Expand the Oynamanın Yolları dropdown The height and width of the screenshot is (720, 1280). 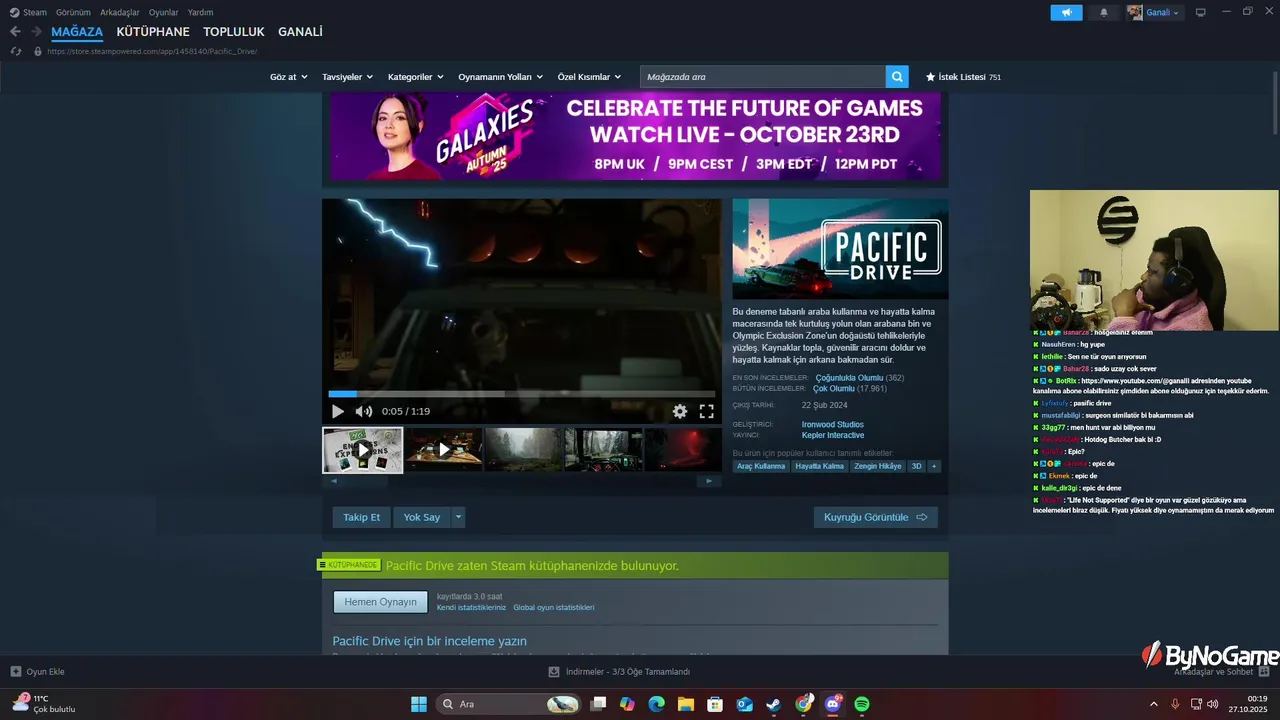pos(500,77)
